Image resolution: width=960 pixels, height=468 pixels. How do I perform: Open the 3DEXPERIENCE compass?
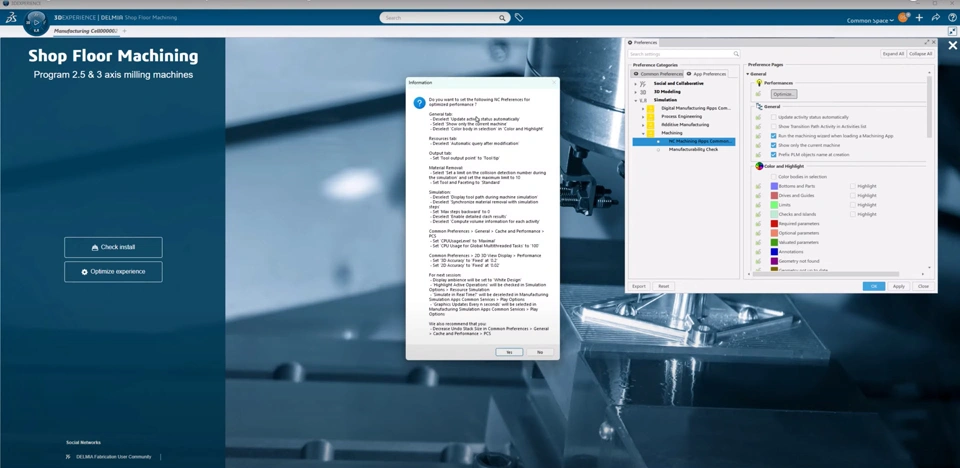tap(36, 23)
